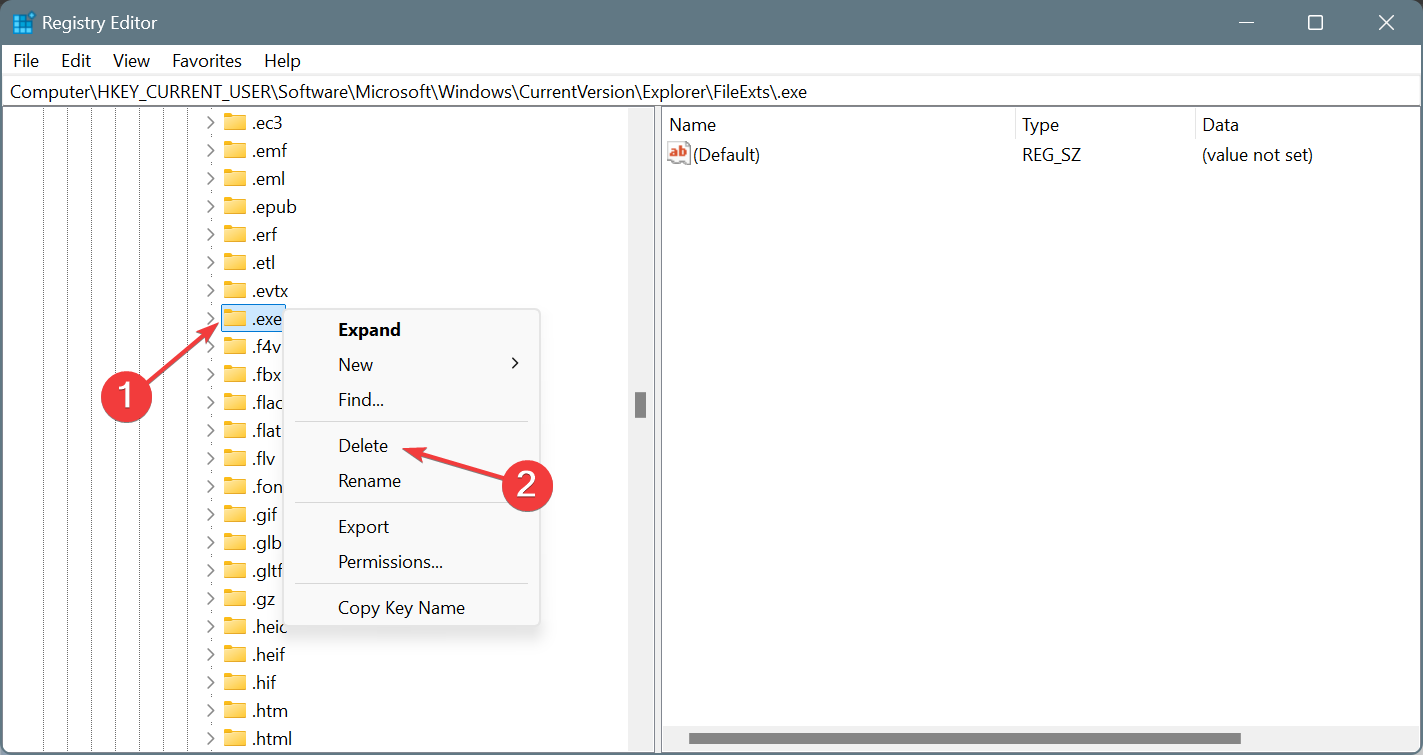Open the New submenu in context menu
The height and width of the screenshot is (755, 1423).
pyautogui.click(x=411, y=364)
